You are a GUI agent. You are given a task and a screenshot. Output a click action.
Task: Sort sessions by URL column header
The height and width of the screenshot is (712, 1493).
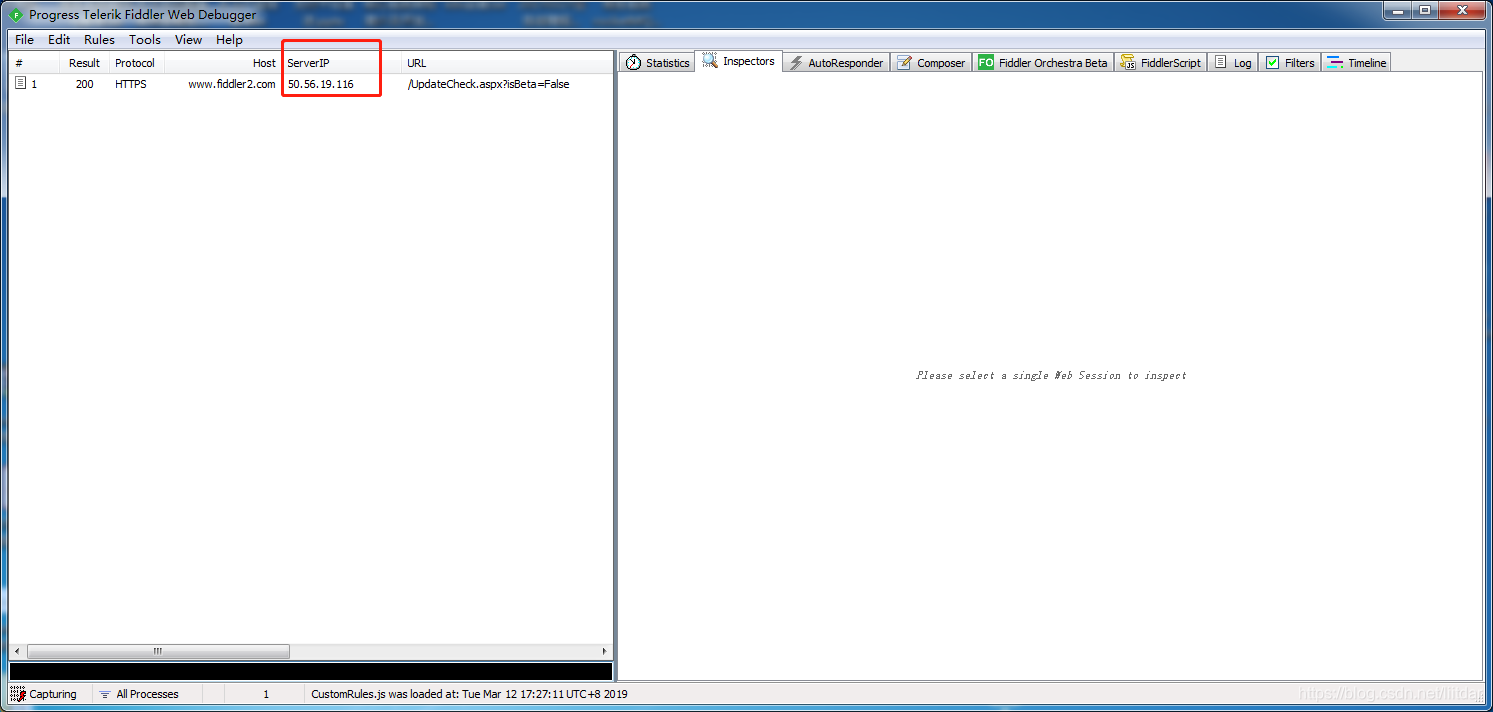coord(507,63)
